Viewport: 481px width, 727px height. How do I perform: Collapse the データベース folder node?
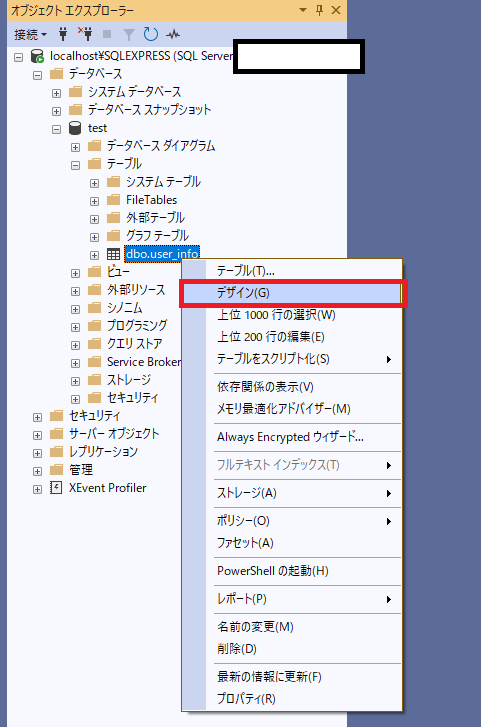pos(38,75)
